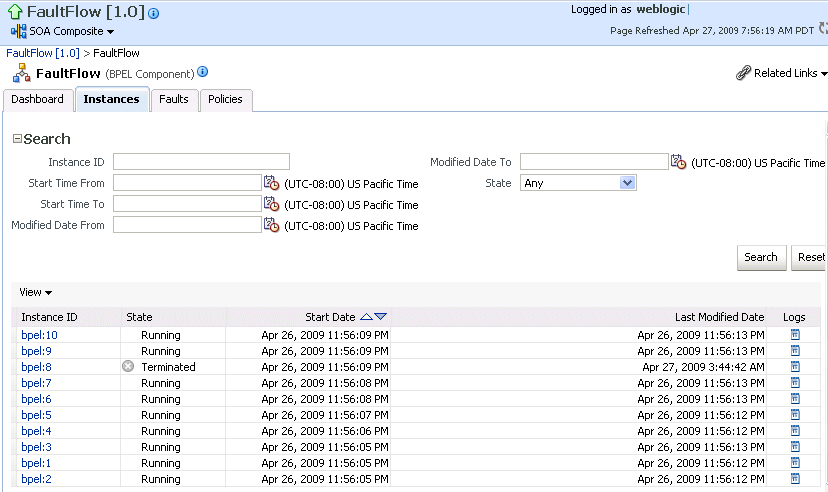View logs for bpel:7
The width and height of the screenshot is (828, 492).
[x=795, y=383]
